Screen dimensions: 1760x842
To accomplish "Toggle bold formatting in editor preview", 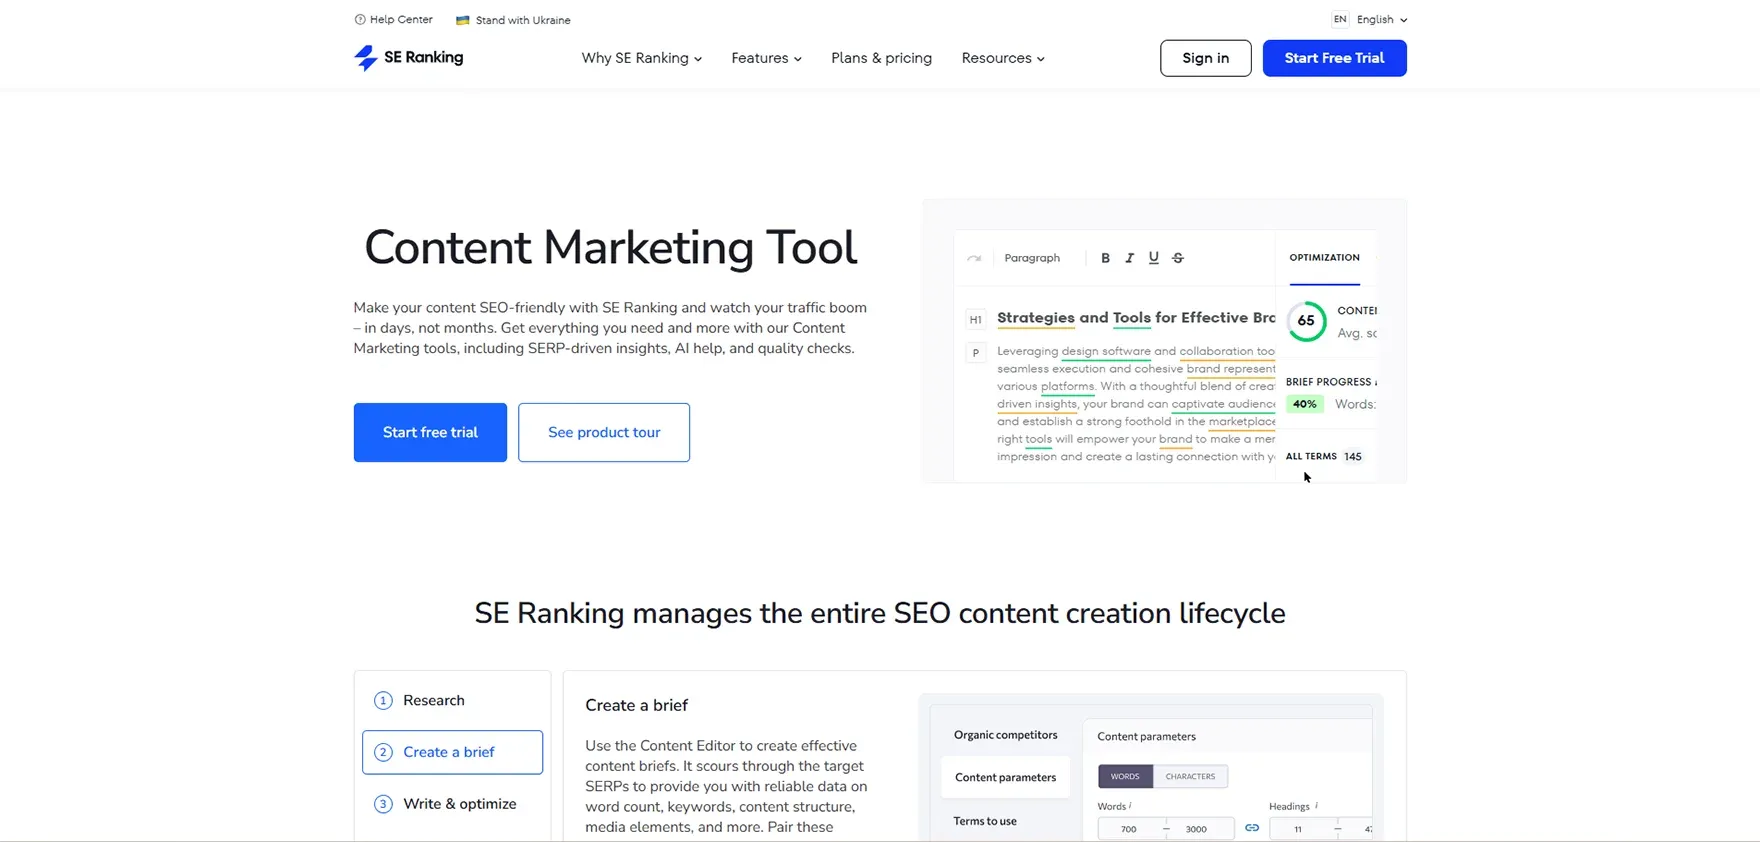I will [x=1105, y=258].
